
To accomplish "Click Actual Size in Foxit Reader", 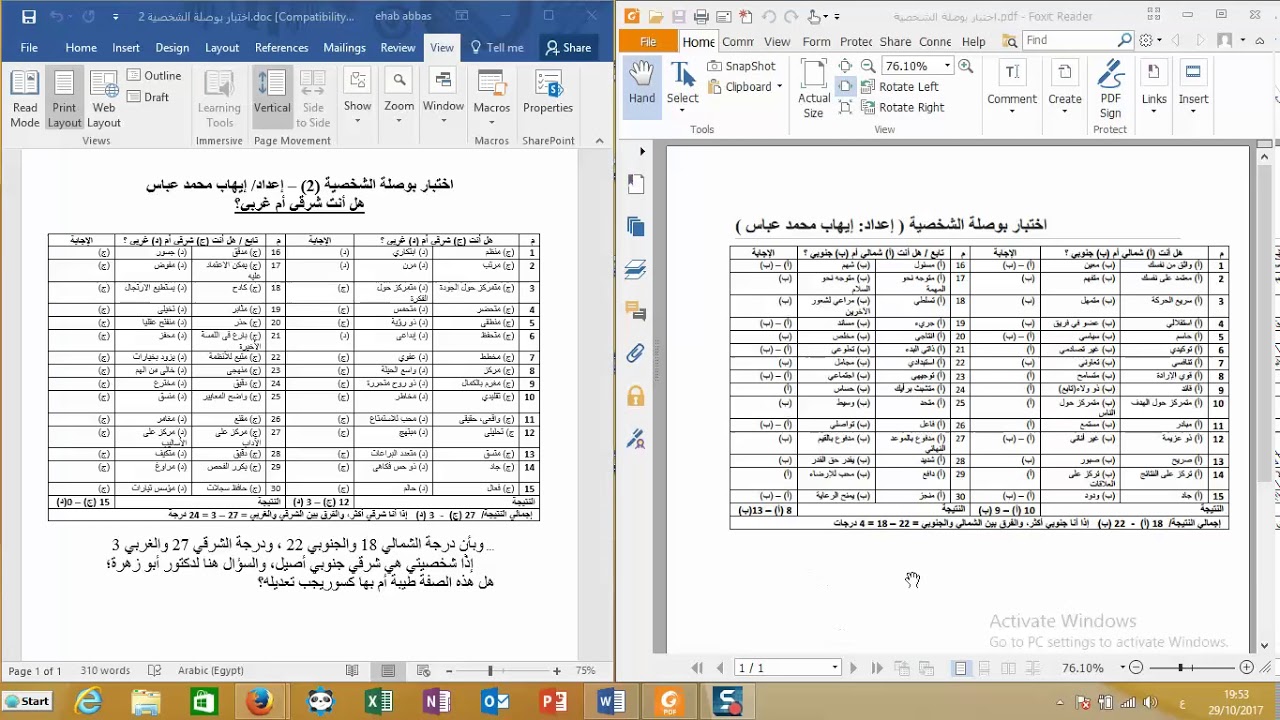I will (814, 88).
